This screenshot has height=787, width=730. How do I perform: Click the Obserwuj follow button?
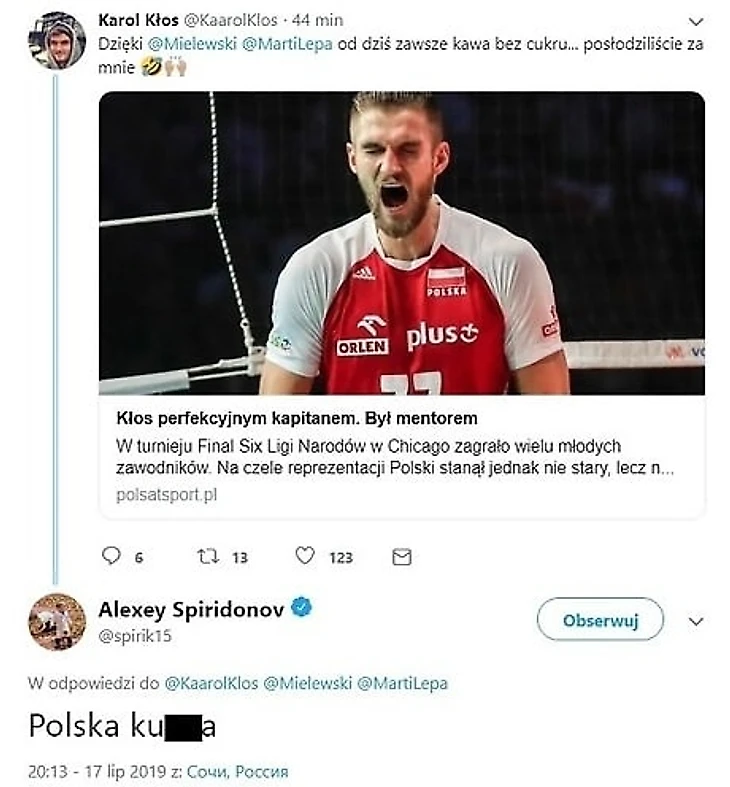click(600, 620)
